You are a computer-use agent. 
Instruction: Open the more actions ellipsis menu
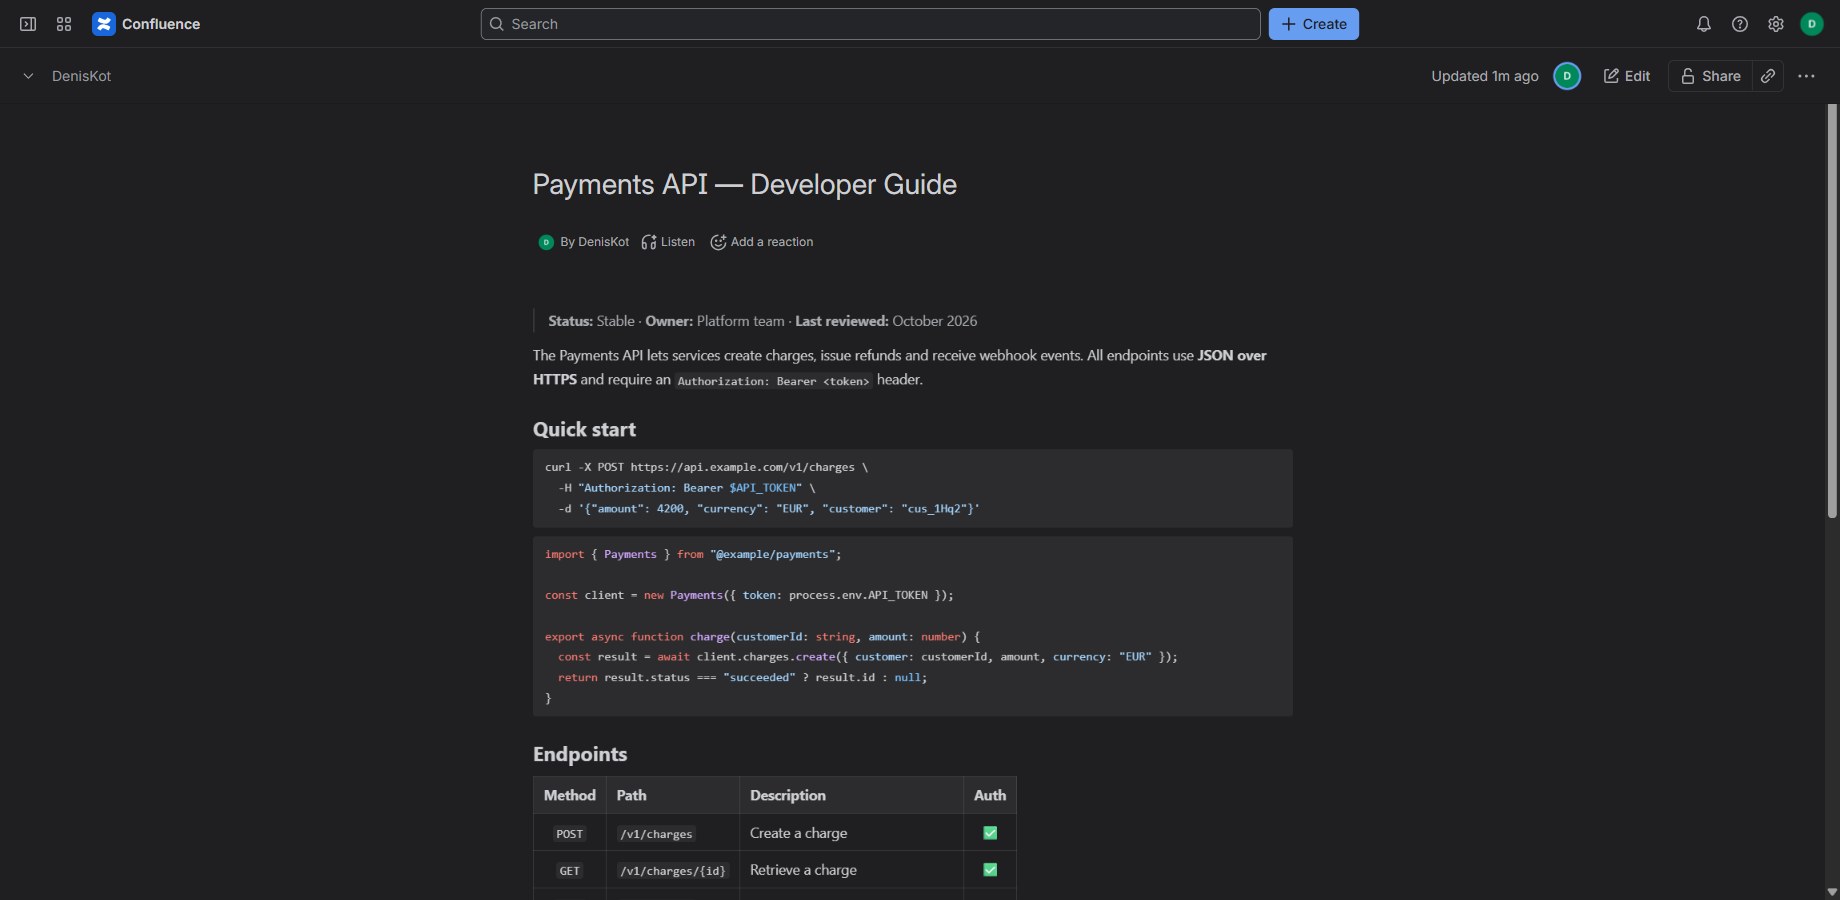(1806, 76)
